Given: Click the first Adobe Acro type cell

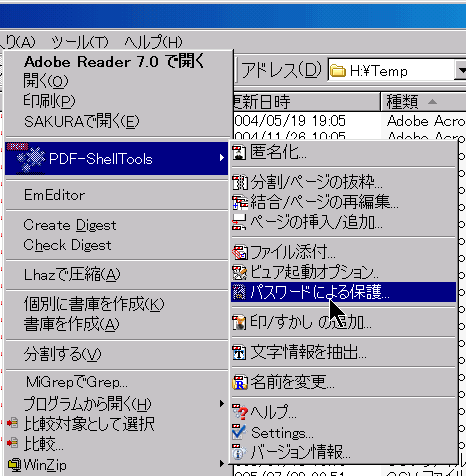Looking at the screenshot, I should pyautogui.click(x=426, y=121).
